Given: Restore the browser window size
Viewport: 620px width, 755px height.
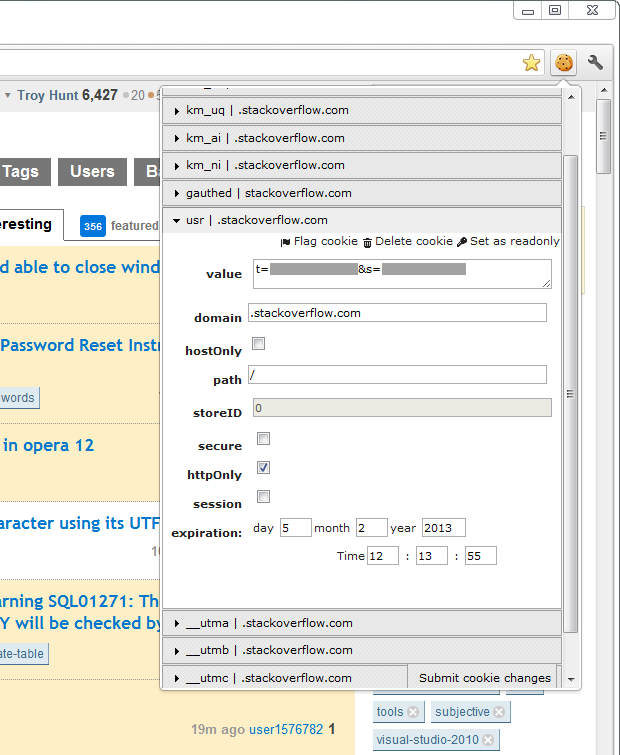Looking at the screenshot, I should click(555, 10).
